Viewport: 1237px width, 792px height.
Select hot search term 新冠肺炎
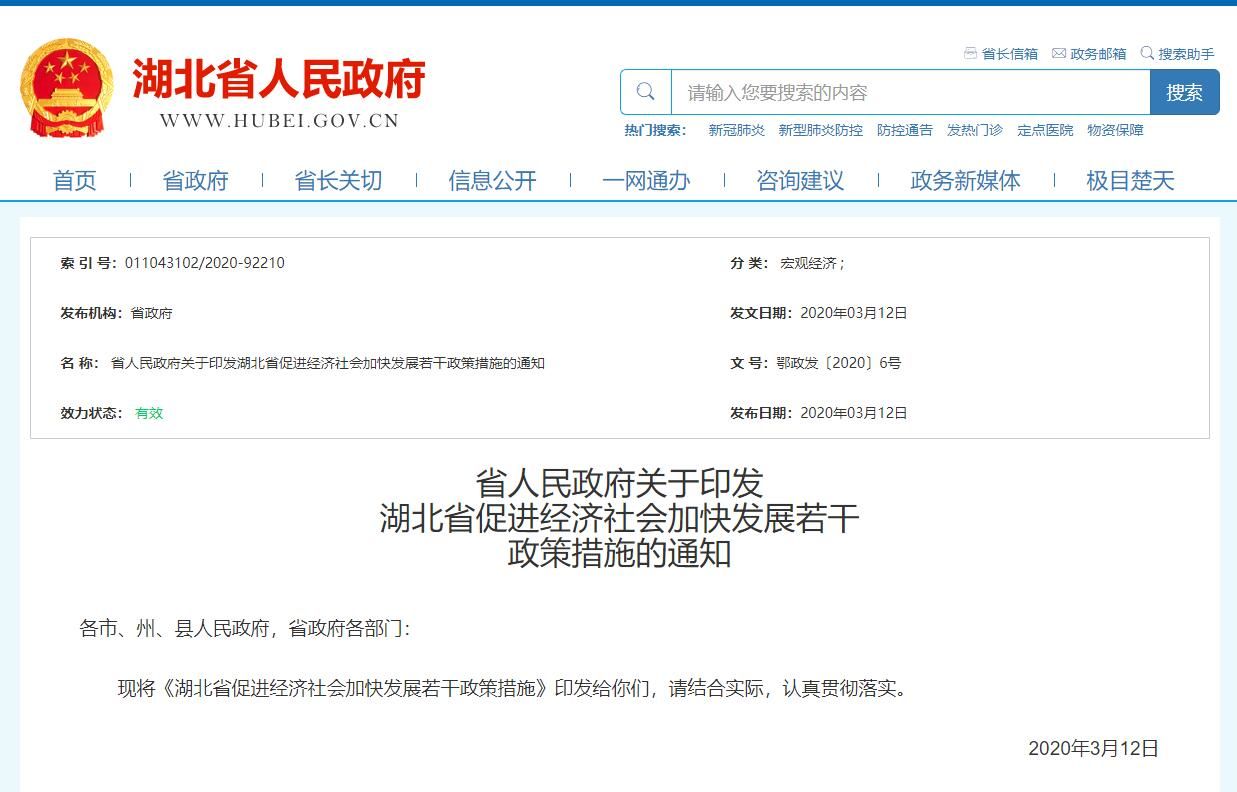click(736, 130)
